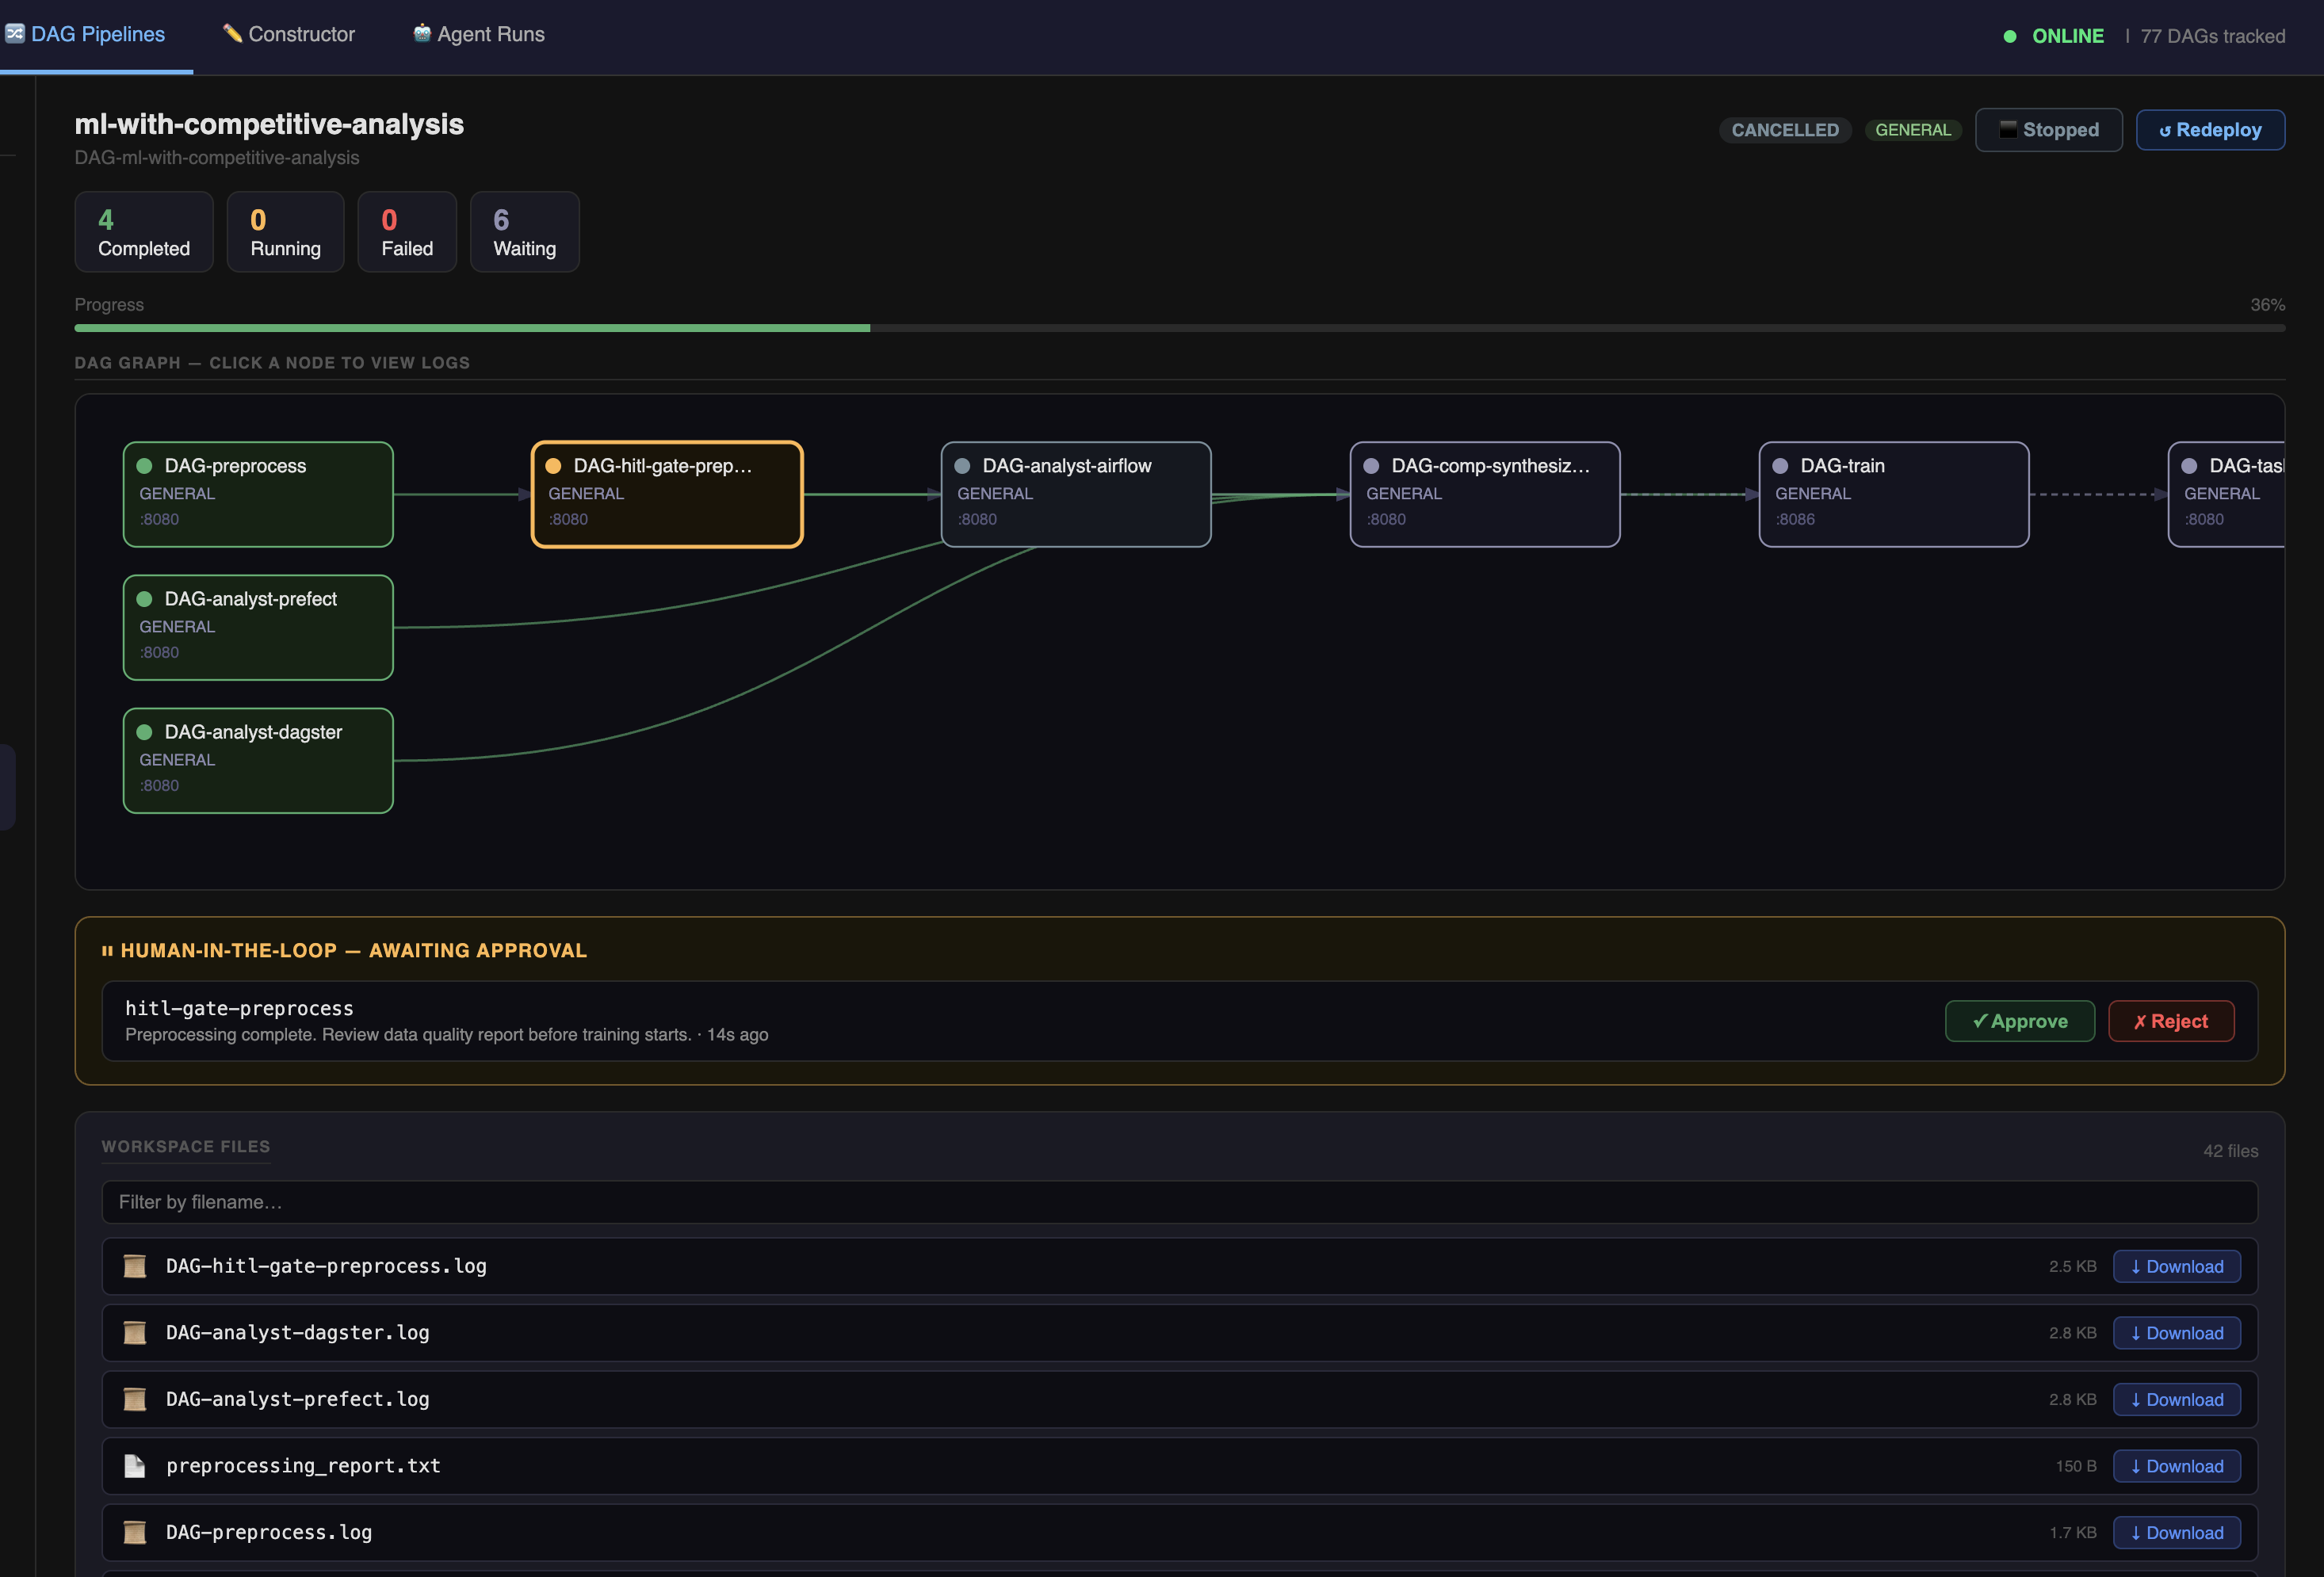Click the DAG-analyst-prefect status dot
This screenshot has height=1577, width=2324.
pos(144,599)
